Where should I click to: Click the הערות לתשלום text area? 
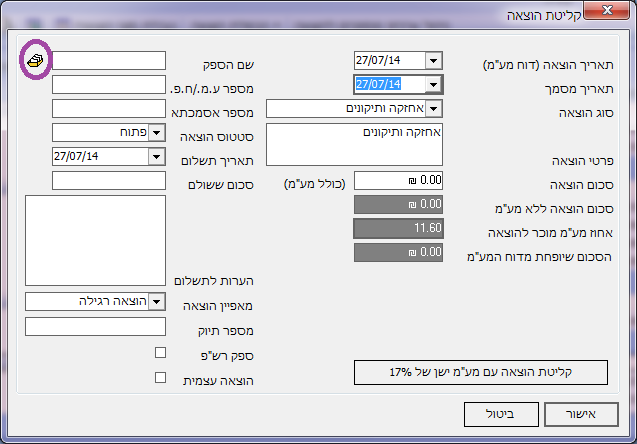(x=95, y=240)
